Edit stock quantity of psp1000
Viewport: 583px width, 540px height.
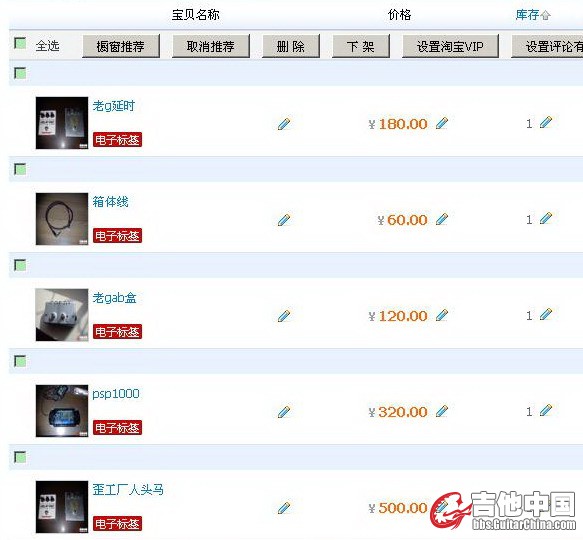[546, 410]
